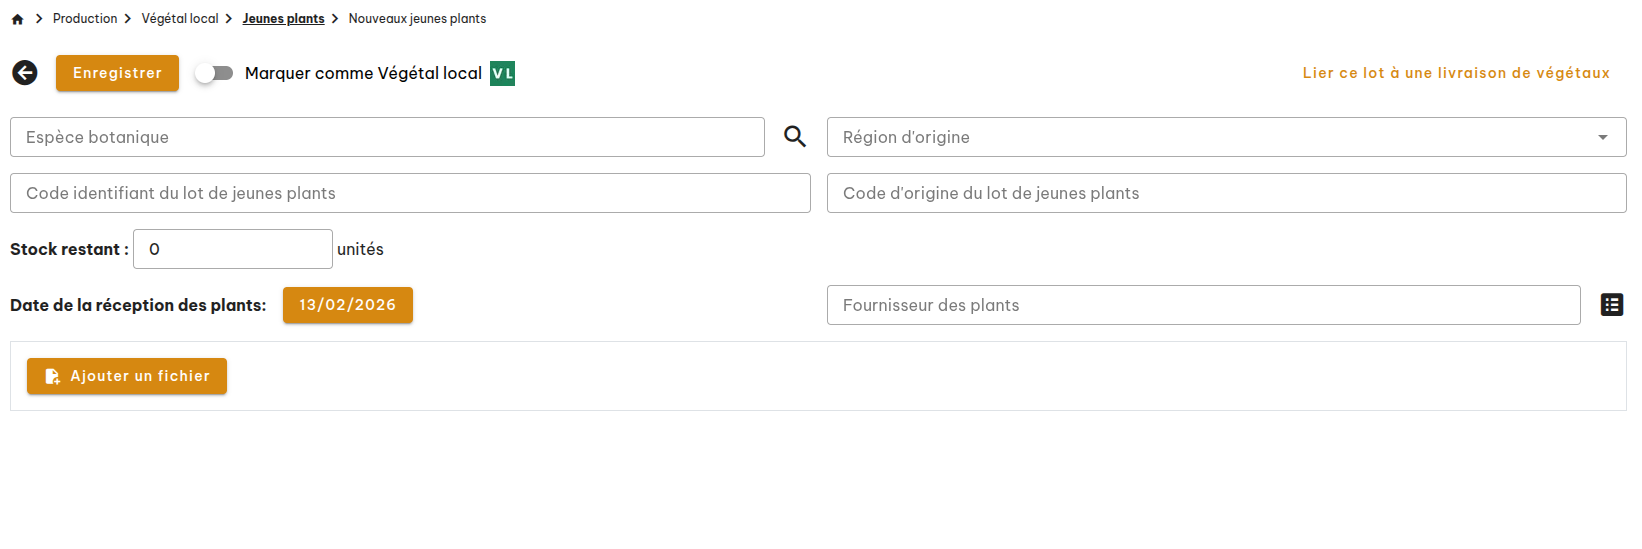Open supplier list icon beside Fournisseur field

(x=1611, y=305)
